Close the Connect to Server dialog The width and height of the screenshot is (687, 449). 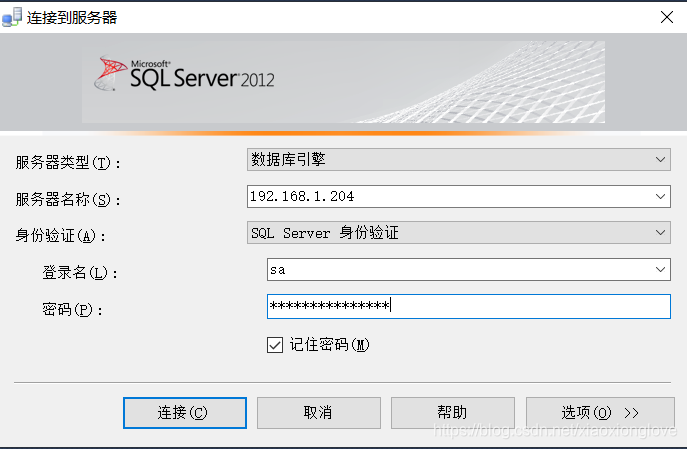click(667, 17)
